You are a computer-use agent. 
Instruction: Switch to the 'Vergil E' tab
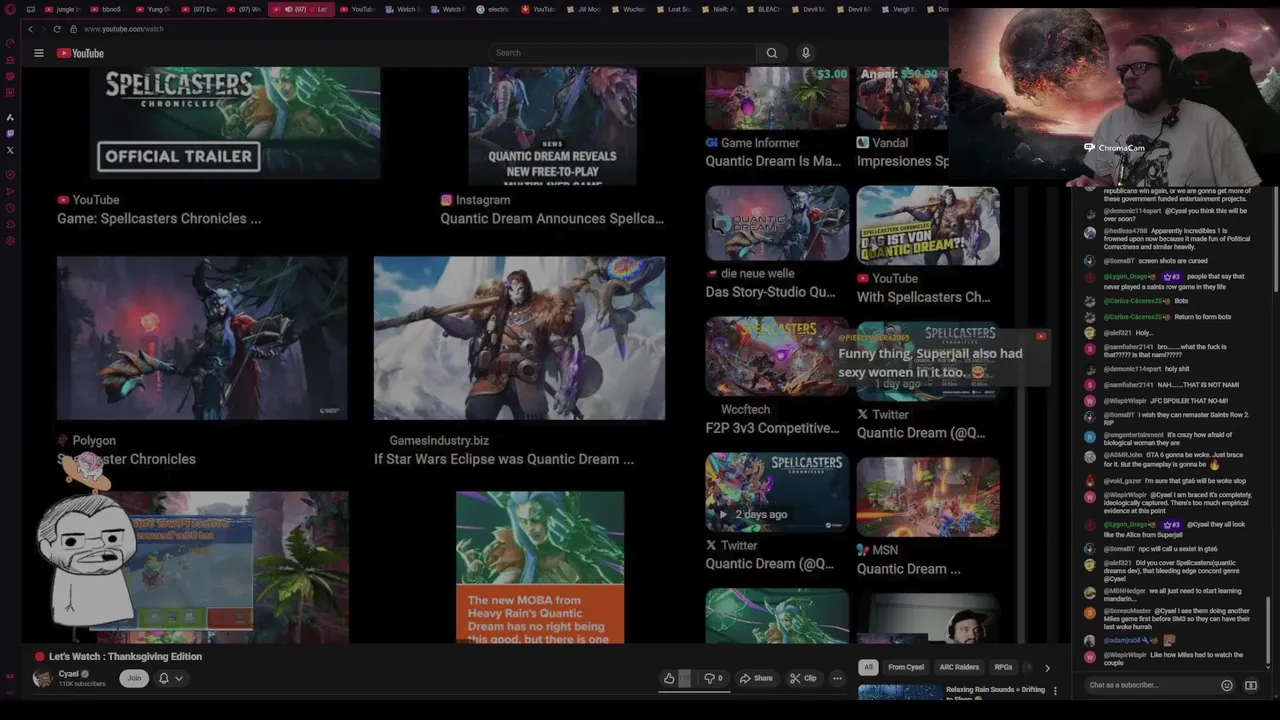[x=898, y=9]
